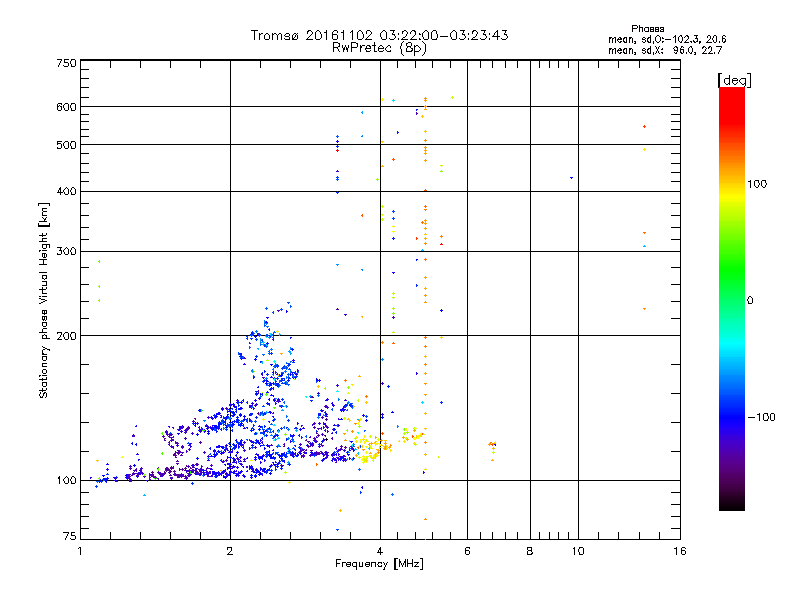
Task: Click the "Phases" header text
Action: [x=647, y=29]
